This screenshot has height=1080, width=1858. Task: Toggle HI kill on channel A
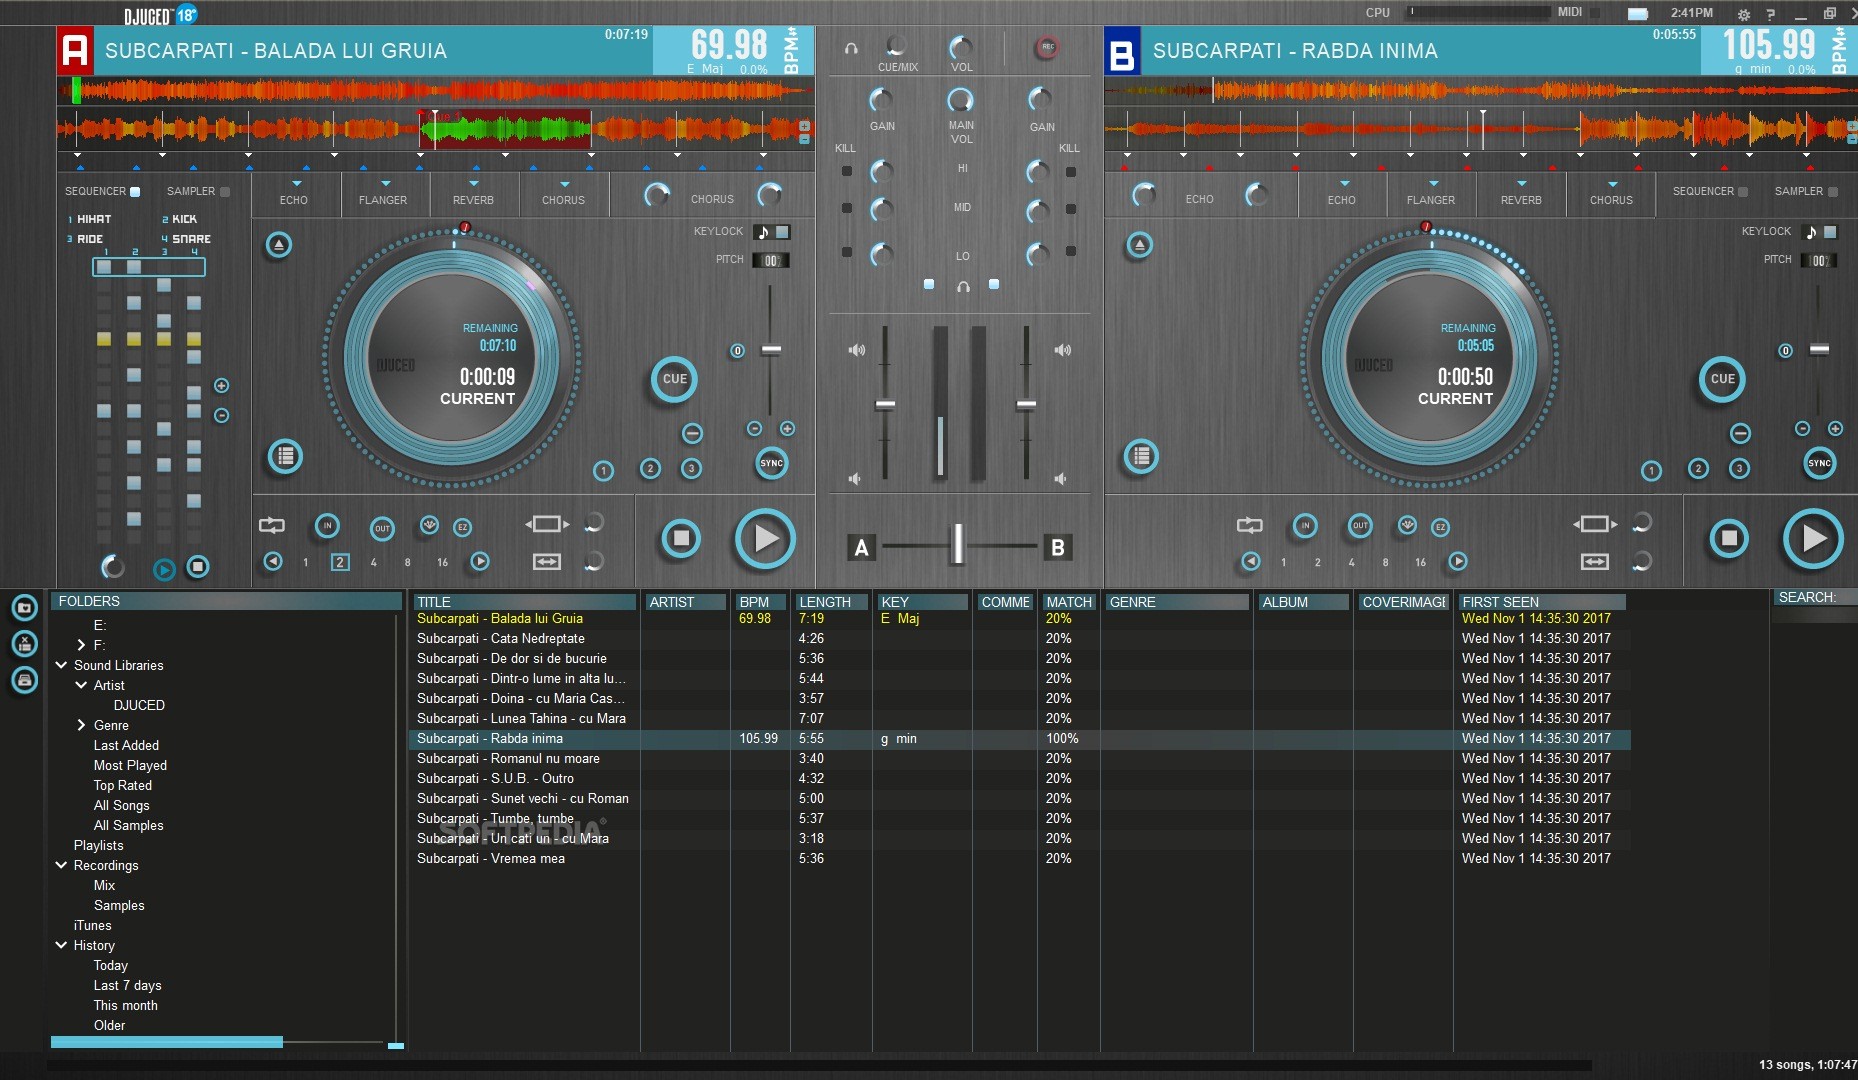[847, 171]
